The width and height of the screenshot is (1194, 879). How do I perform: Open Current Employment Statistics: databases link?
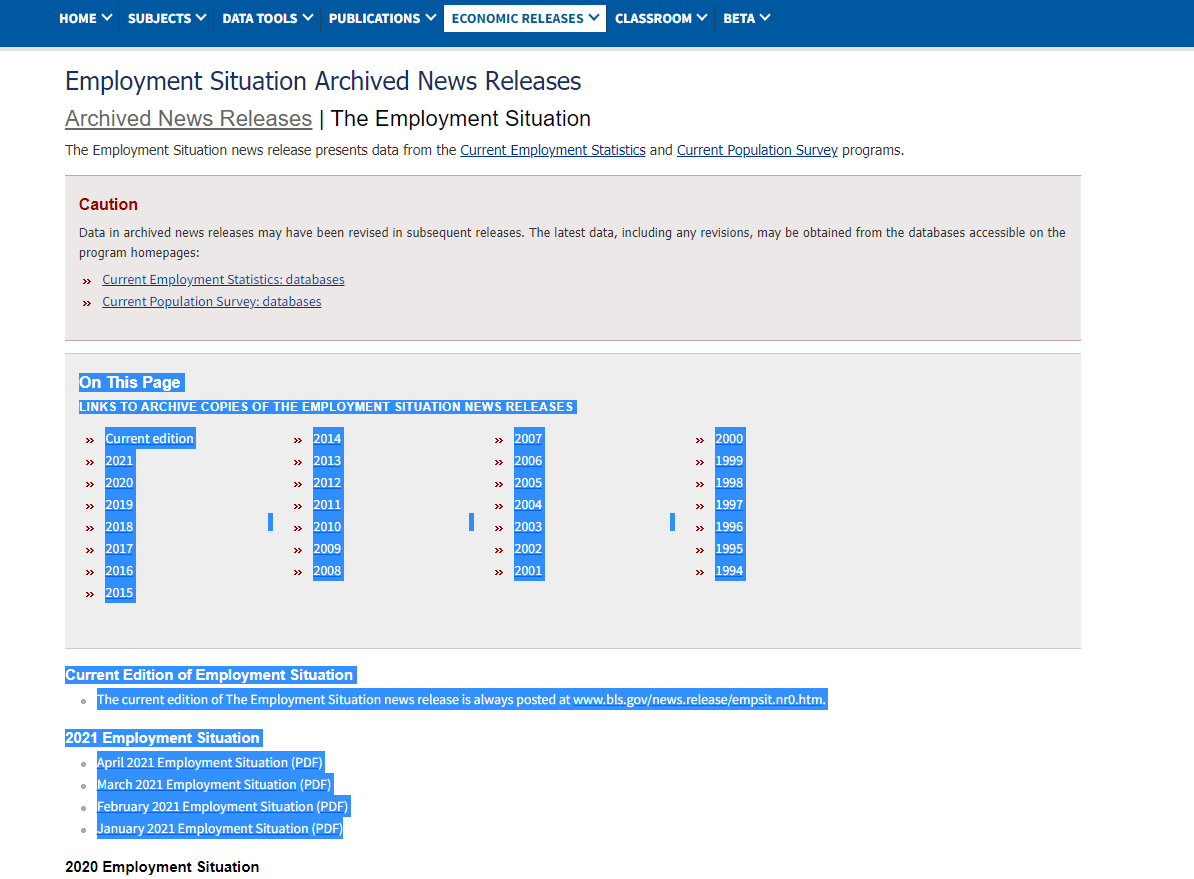223,280
